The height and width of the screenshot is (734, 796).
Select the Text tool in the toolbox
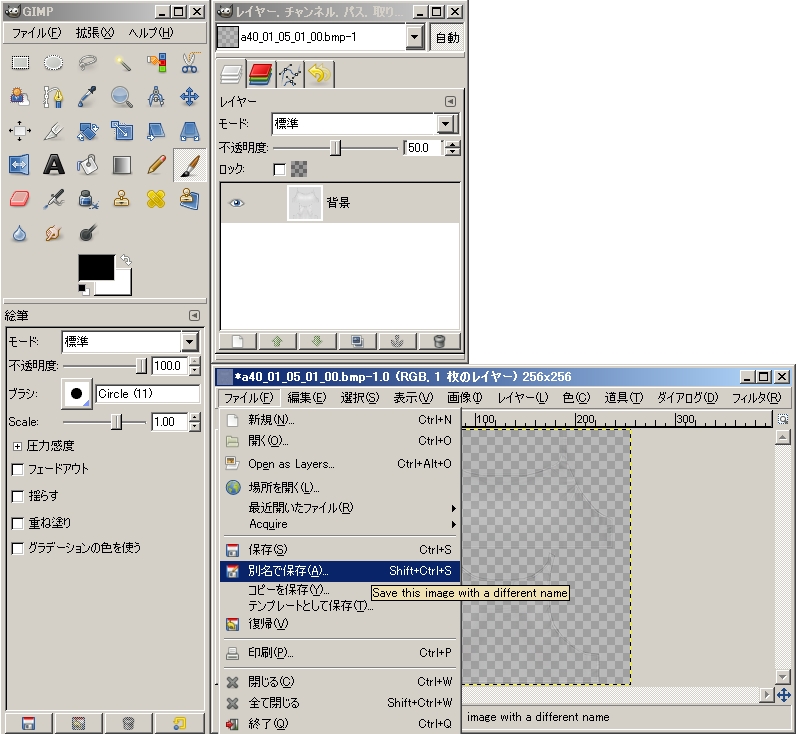click(54, 164)
